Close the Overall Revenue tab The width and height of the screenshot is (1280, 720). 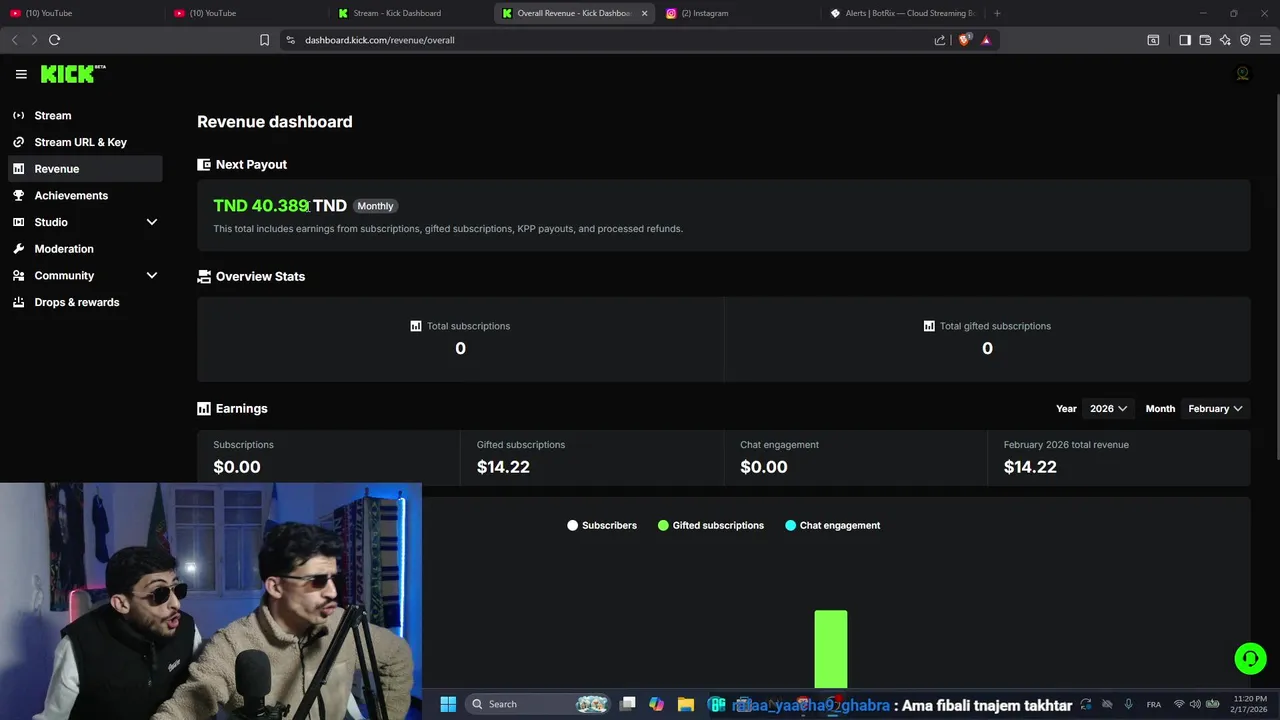click(644, 13)
